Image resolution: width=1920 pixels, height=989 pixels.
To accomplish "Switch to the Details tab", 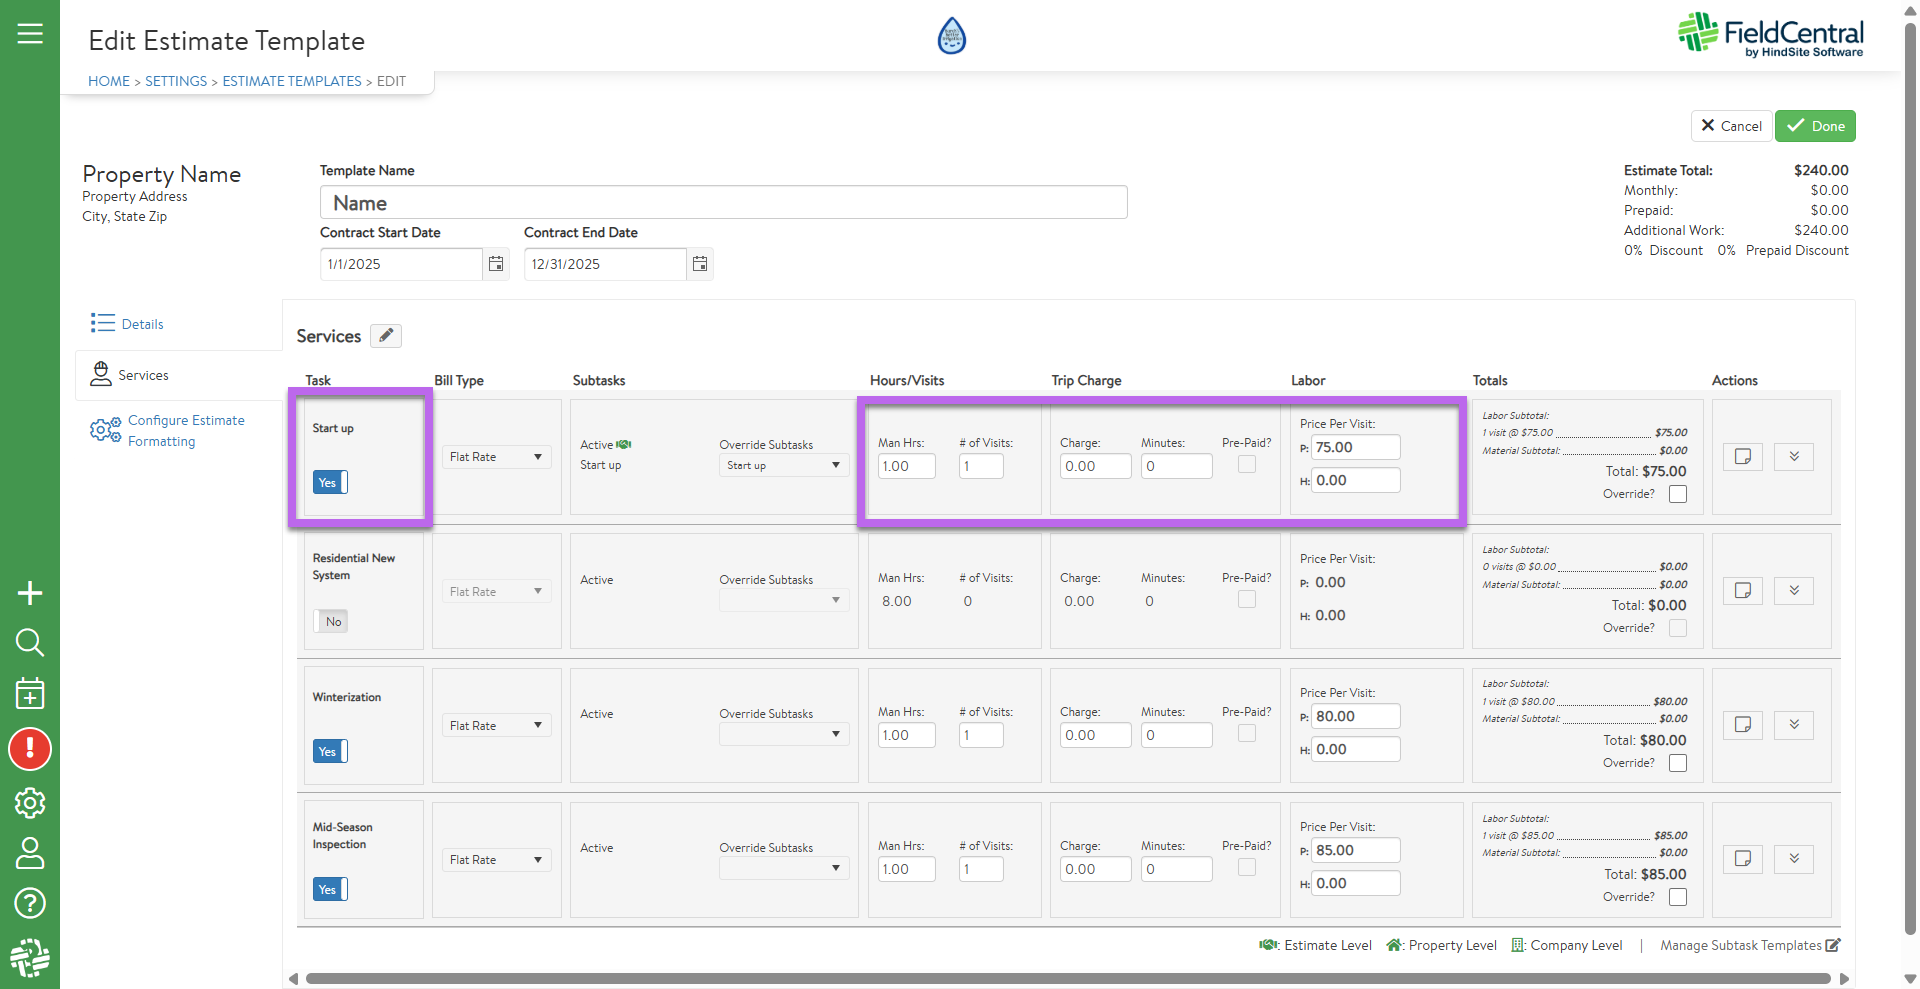I will [142, 324].
